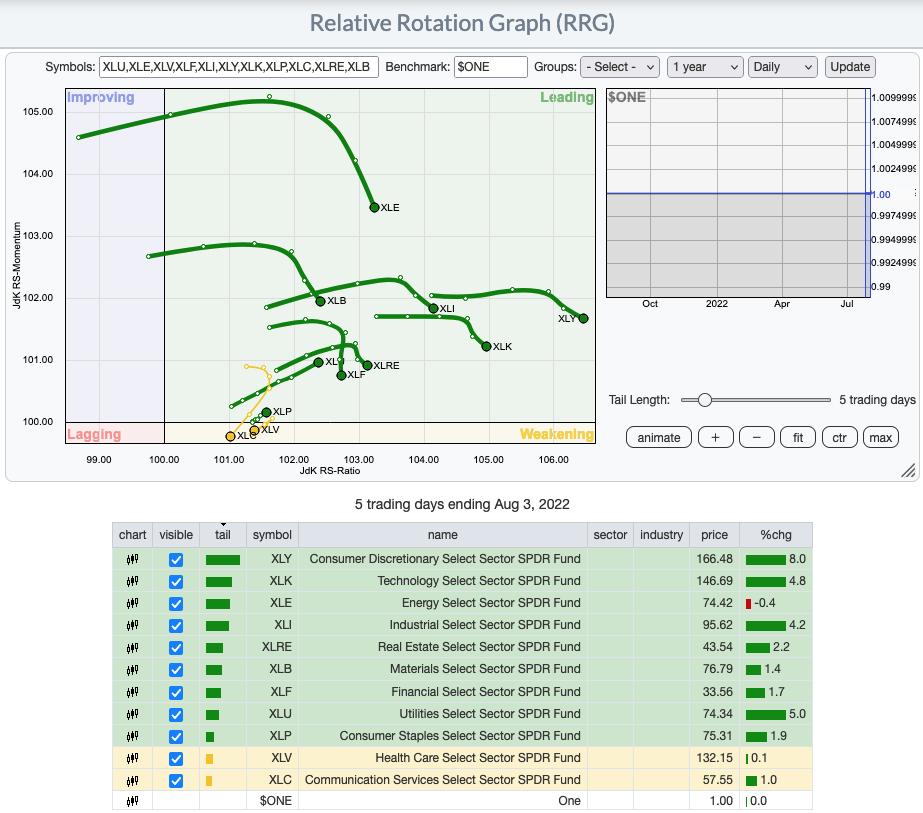Sort table by price column header

tap(714, 535)
